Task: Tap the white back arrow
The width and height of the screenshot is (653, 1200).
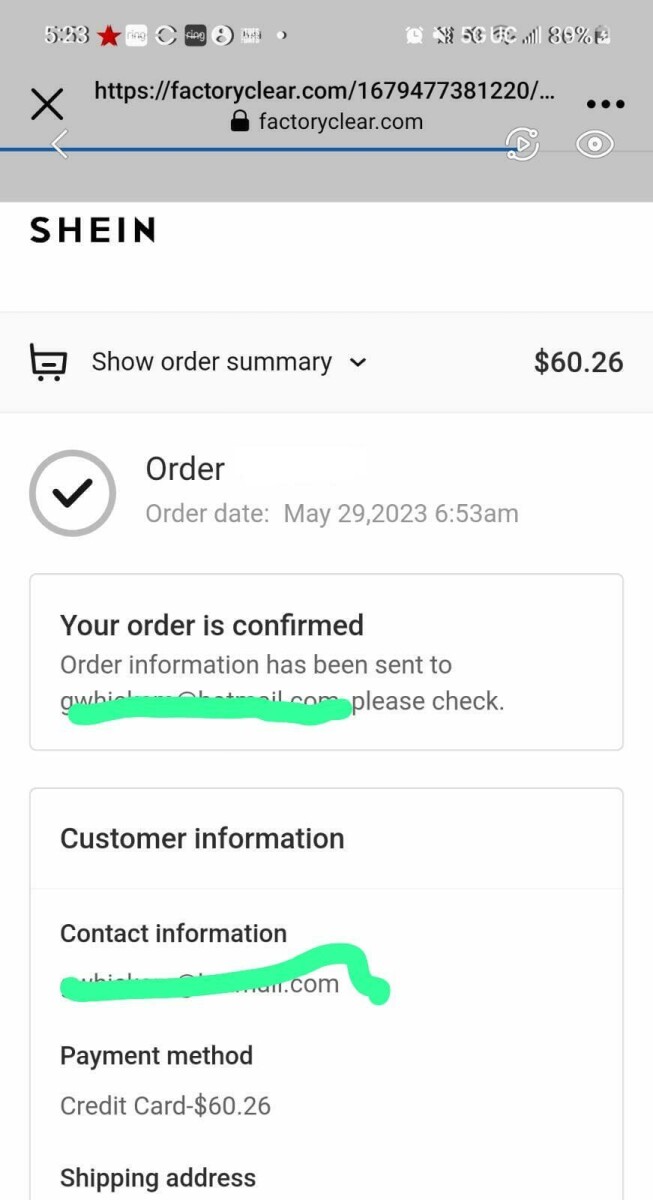Action: point(61,145)
